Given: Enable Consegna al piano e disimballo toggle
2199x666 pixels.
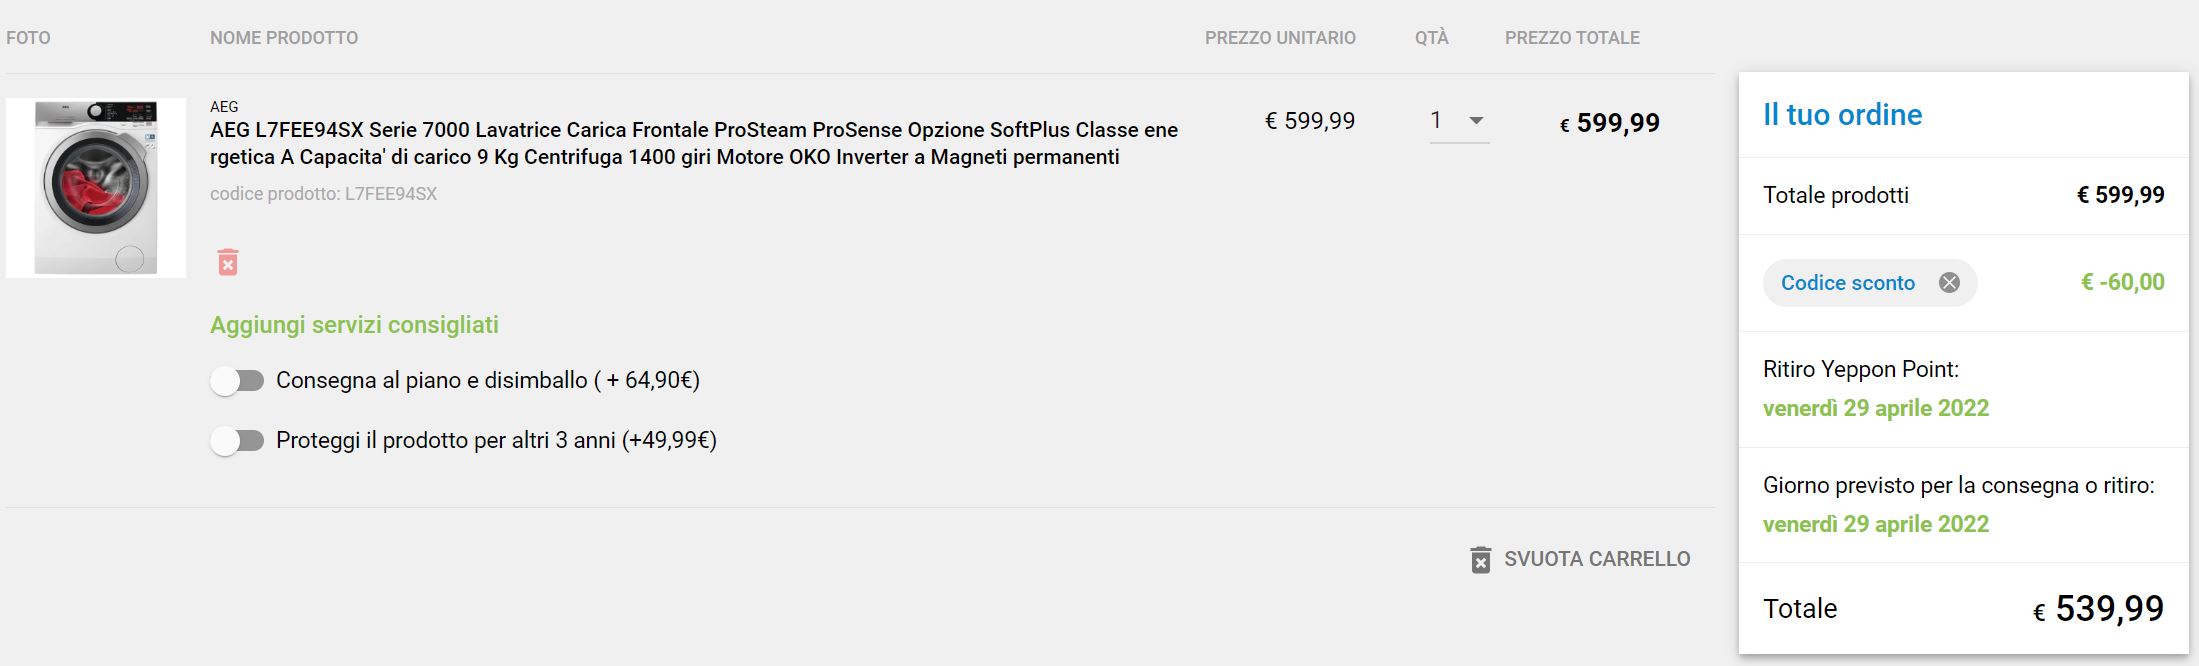Looking at the screenshot, I should [x=237, y=381].
